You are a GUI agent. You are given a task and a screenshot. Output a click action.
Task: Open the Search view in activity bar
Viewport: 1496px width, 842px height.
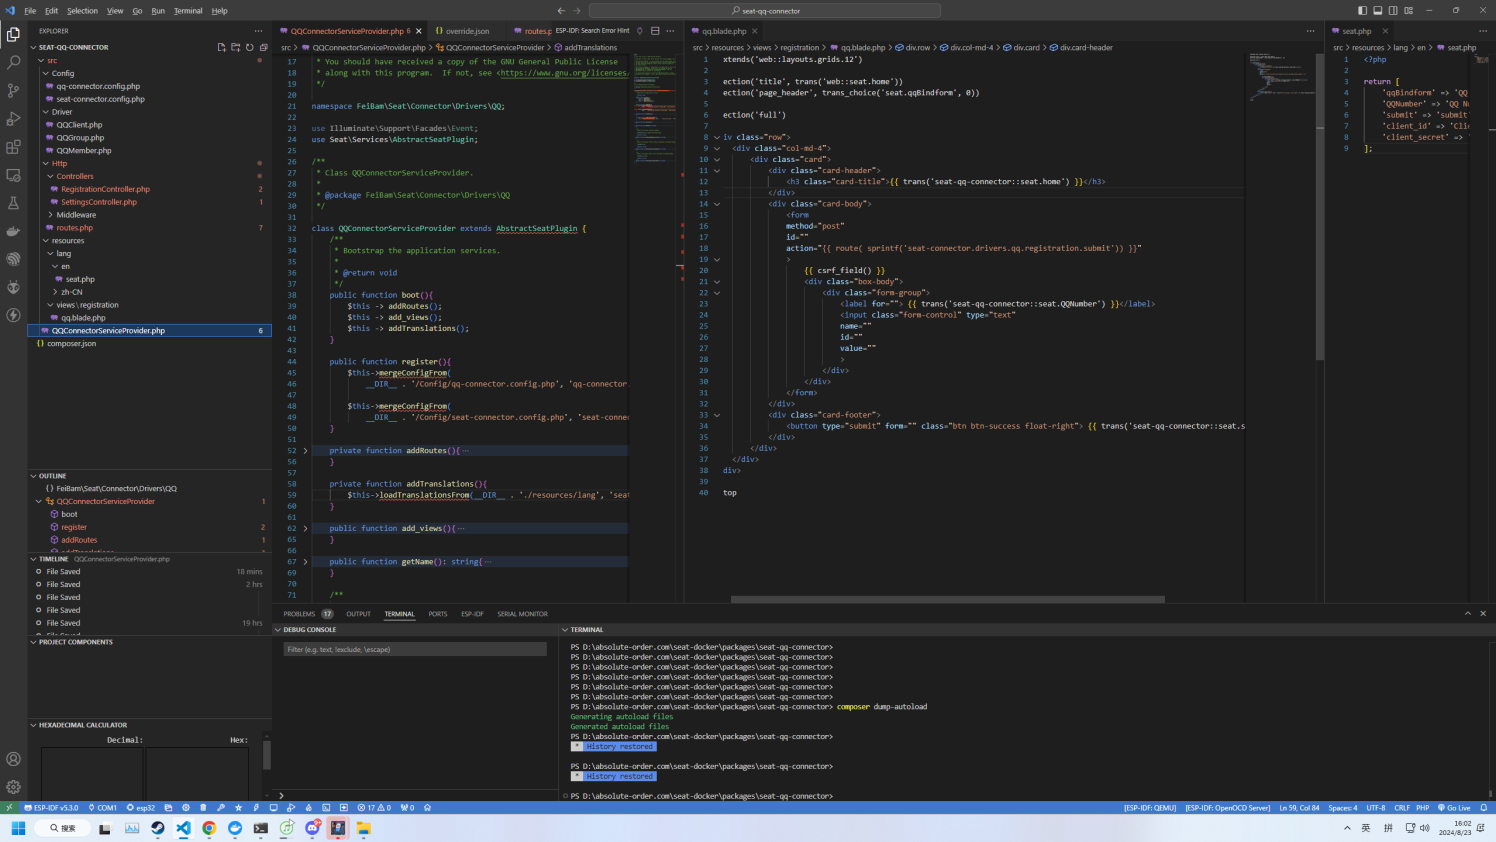pyautogui.click(x=13, y=62)
